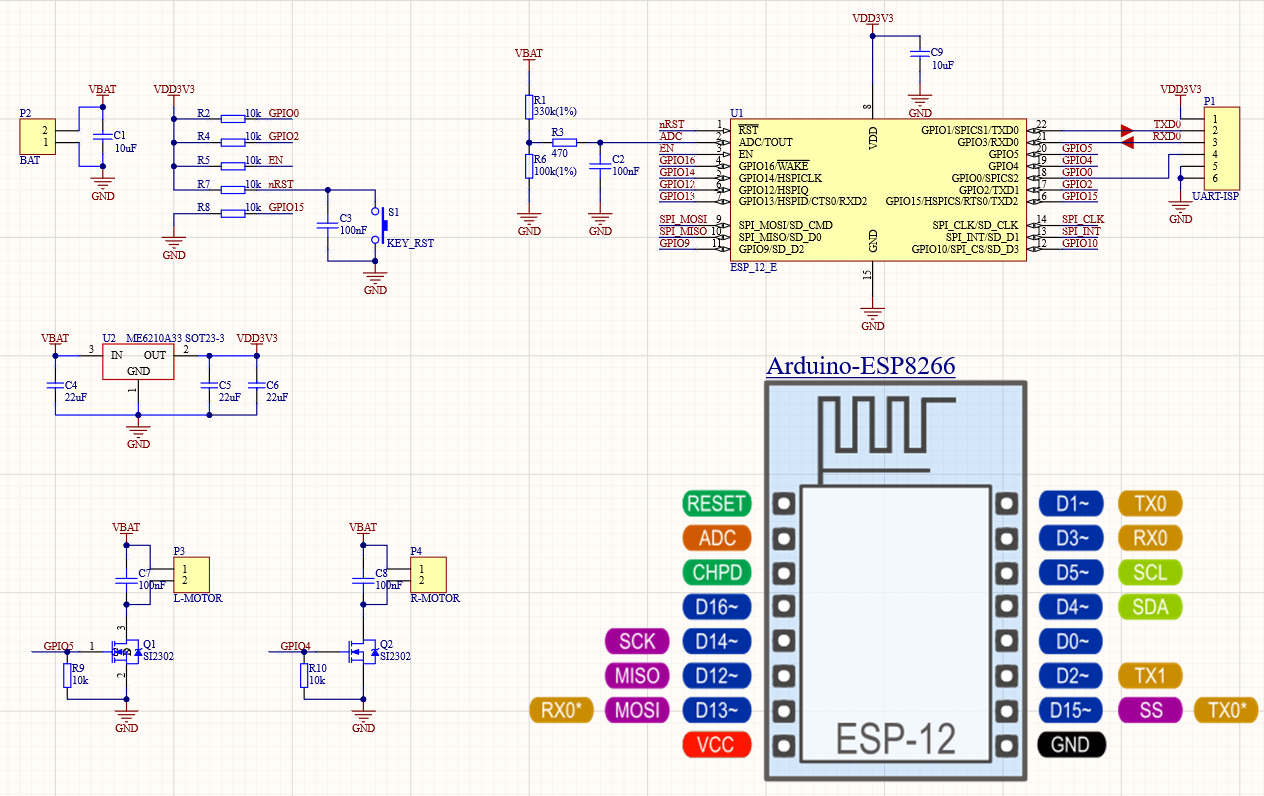1264x796 pixels.
Task: Select the ESP-12 module text on pinout
Action: click(895, 738)
